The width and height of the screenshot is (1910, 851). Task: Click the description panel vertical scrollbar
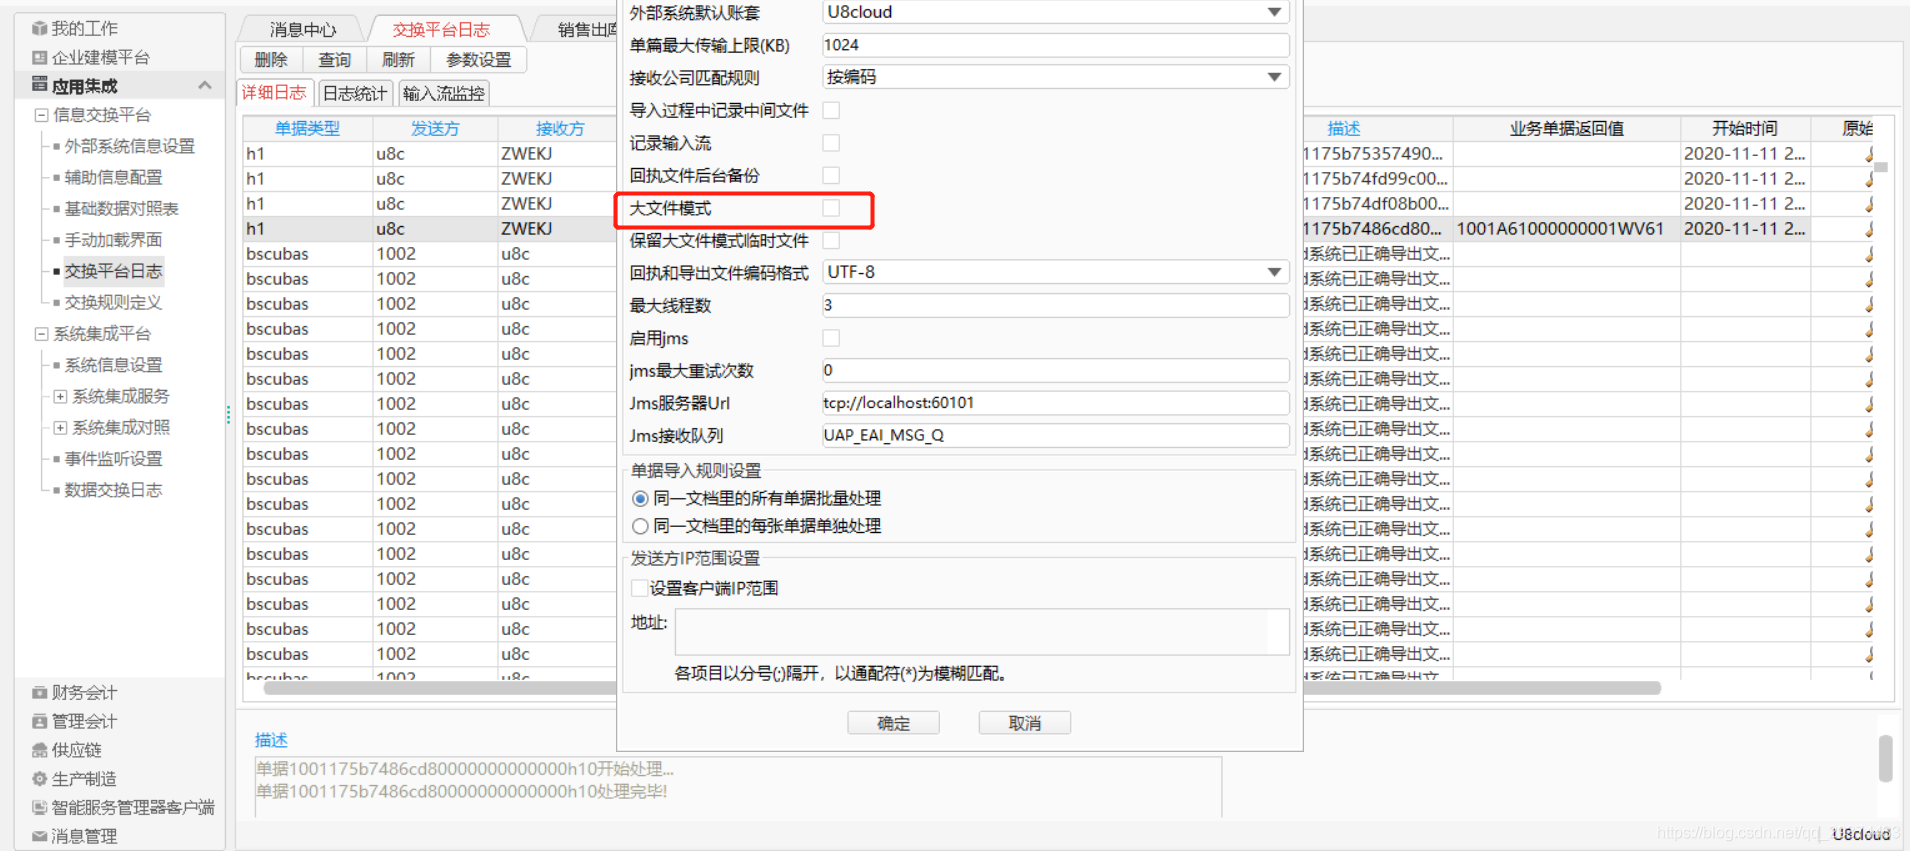tap(1885, 758)
